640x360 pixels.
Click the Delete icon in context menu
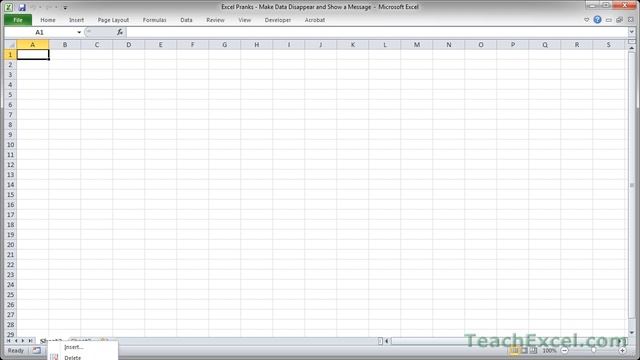(54, 357)
